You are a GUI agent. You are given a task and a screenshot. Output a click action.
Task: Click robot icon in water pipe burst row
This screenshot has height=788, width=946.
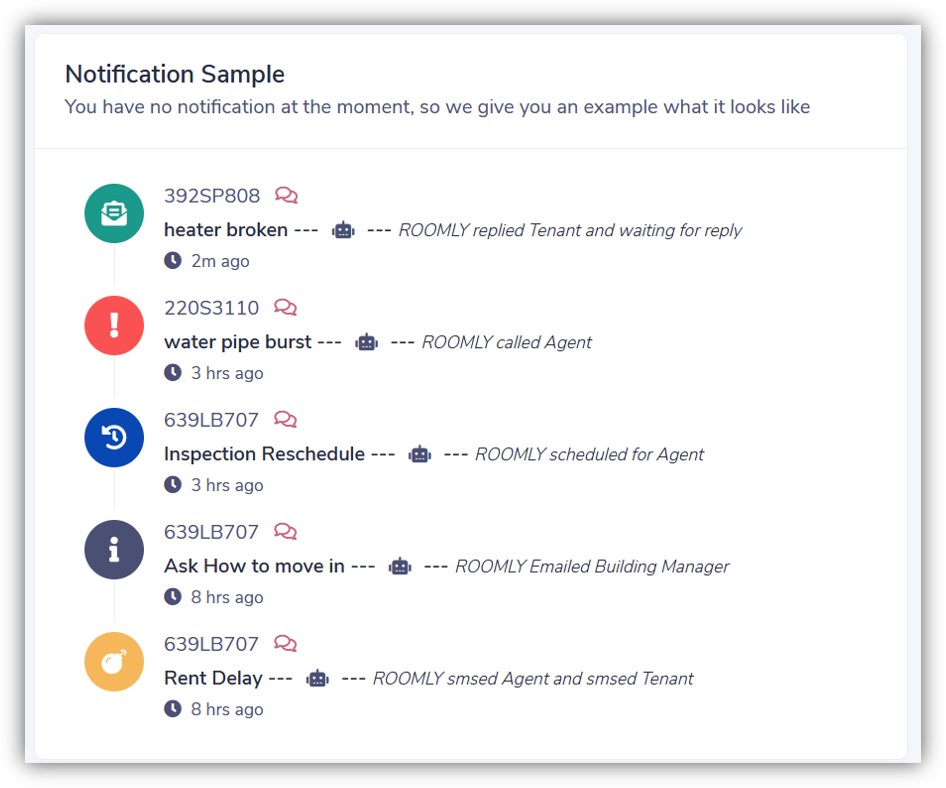(x=367, y=342)
